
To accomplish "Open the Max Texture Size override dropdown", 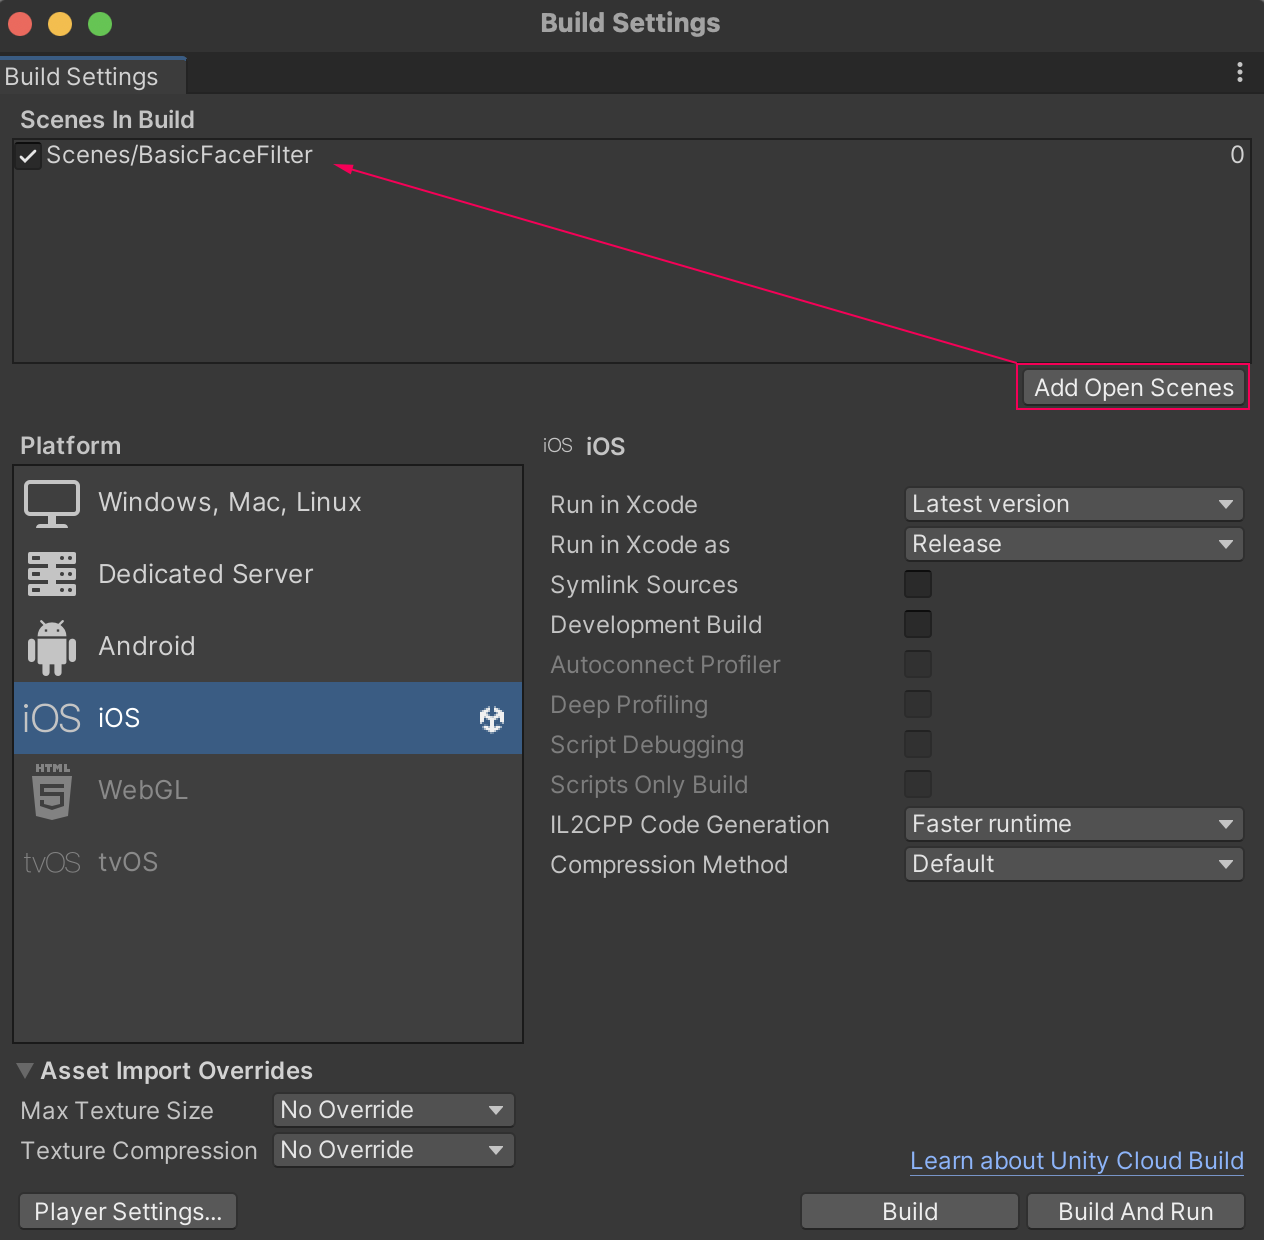I will pos(393,1110).
